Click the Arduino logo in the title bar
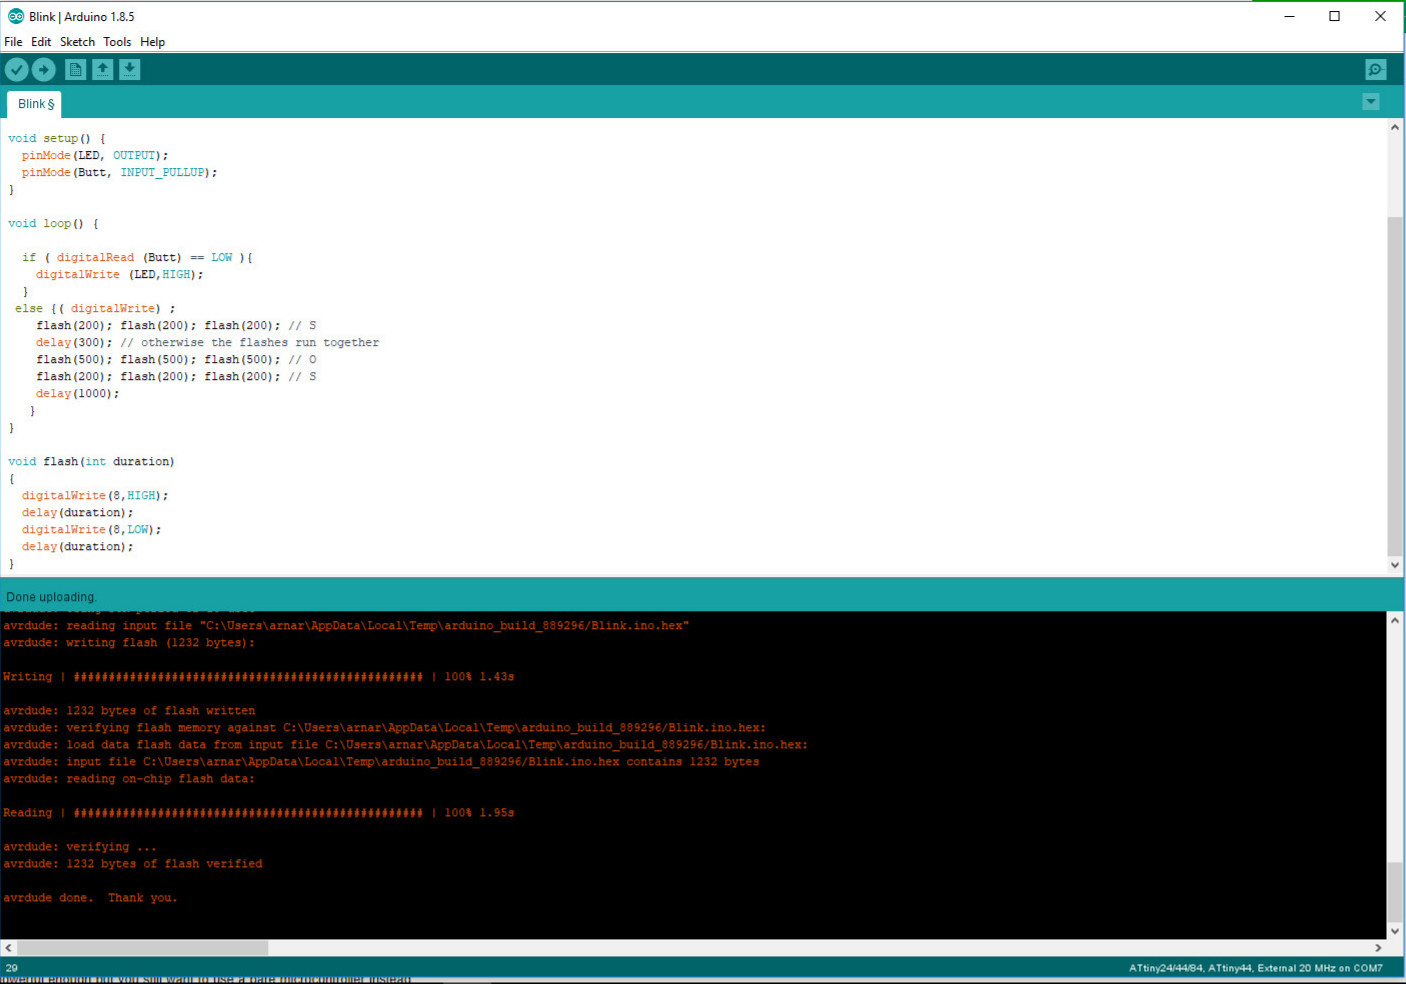The image size is (1406, 984). pyautogui.click(x=16, y=16)
